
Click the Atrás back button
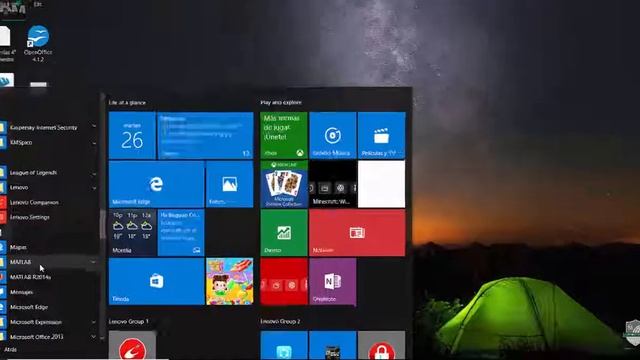(x=10, y=350)
